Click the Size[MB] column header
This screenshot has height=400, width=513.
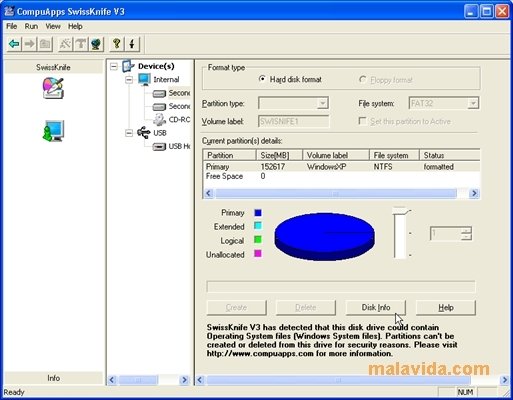[279, 155]
